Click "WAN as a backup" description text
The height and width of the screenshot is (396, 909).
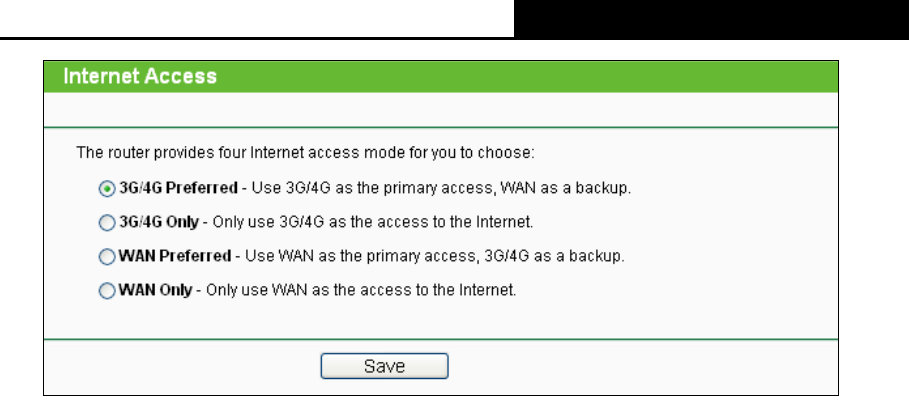tap(565, 188)
